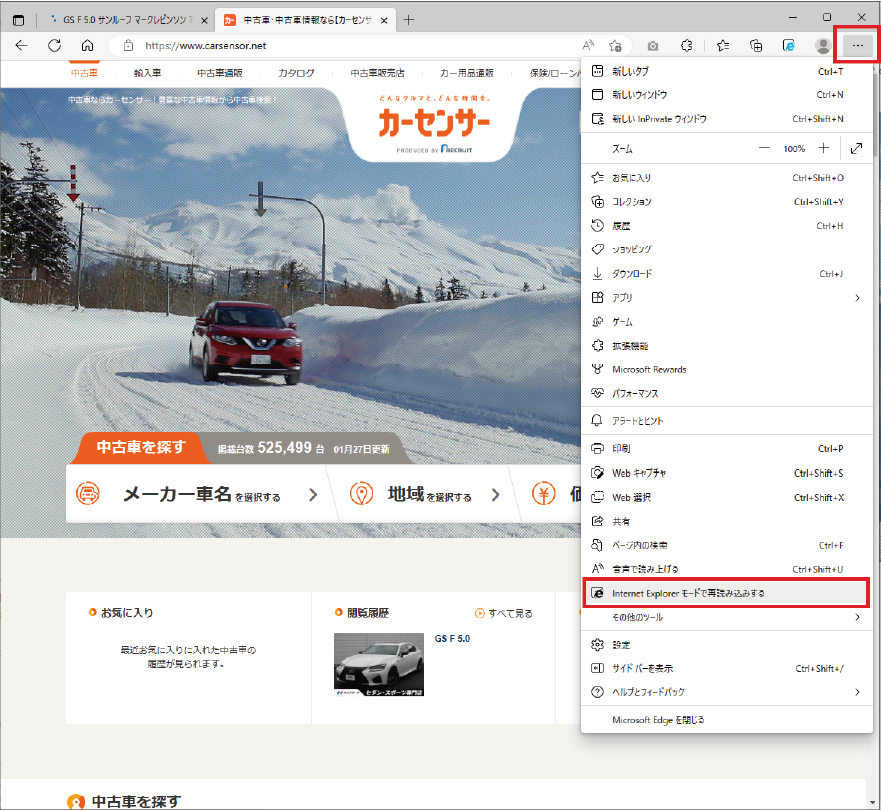The image size is (881, 811).
Task: Add this page to favorites star
Action: [615, 46]
